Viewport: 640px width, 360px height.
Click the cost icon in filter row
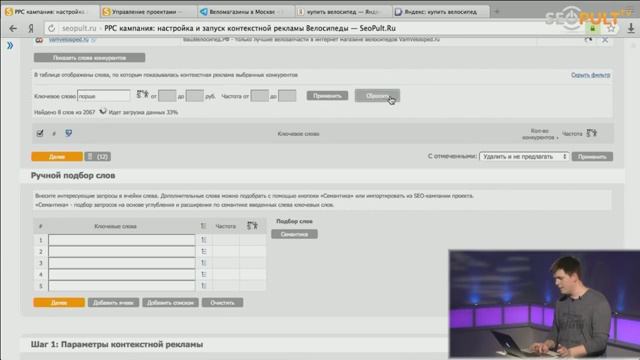[142, 95]
